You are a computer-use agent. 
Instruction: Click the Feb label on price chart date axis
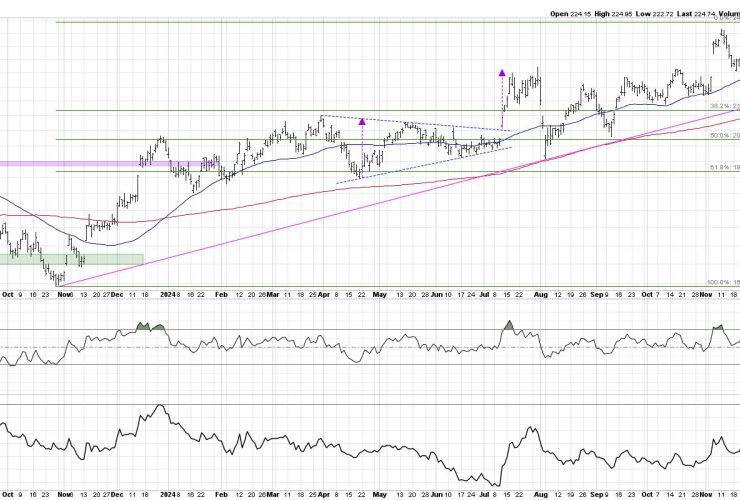pos(221,295)
